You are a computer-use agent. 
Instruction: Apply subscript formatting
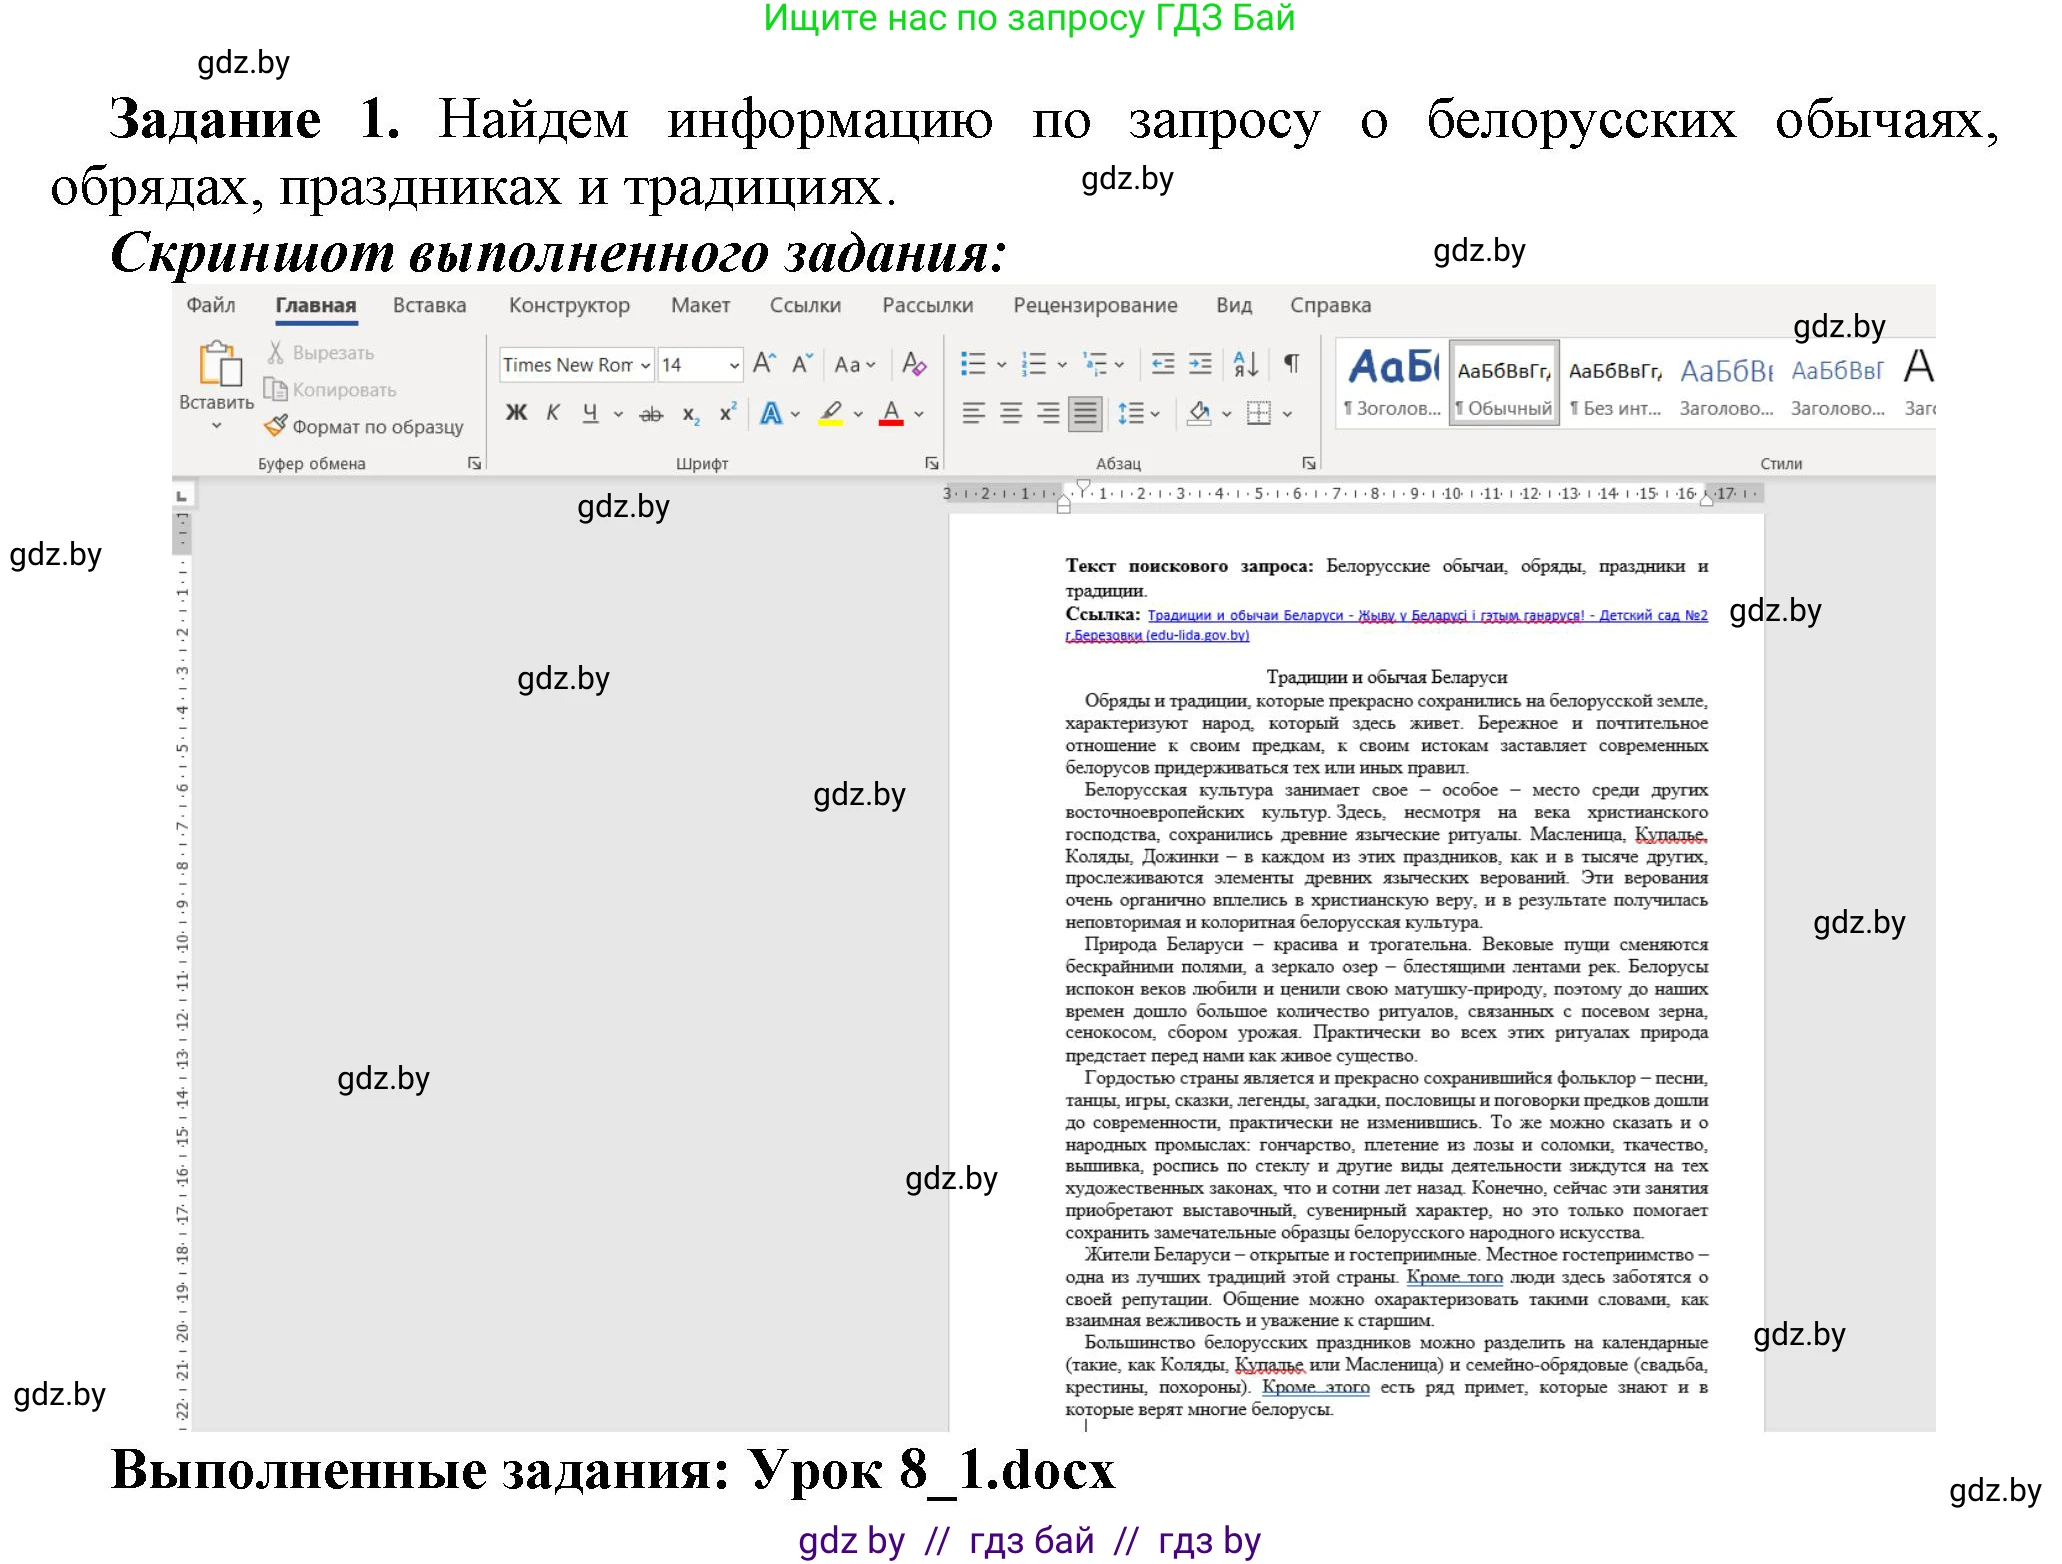tap(690, 413)
